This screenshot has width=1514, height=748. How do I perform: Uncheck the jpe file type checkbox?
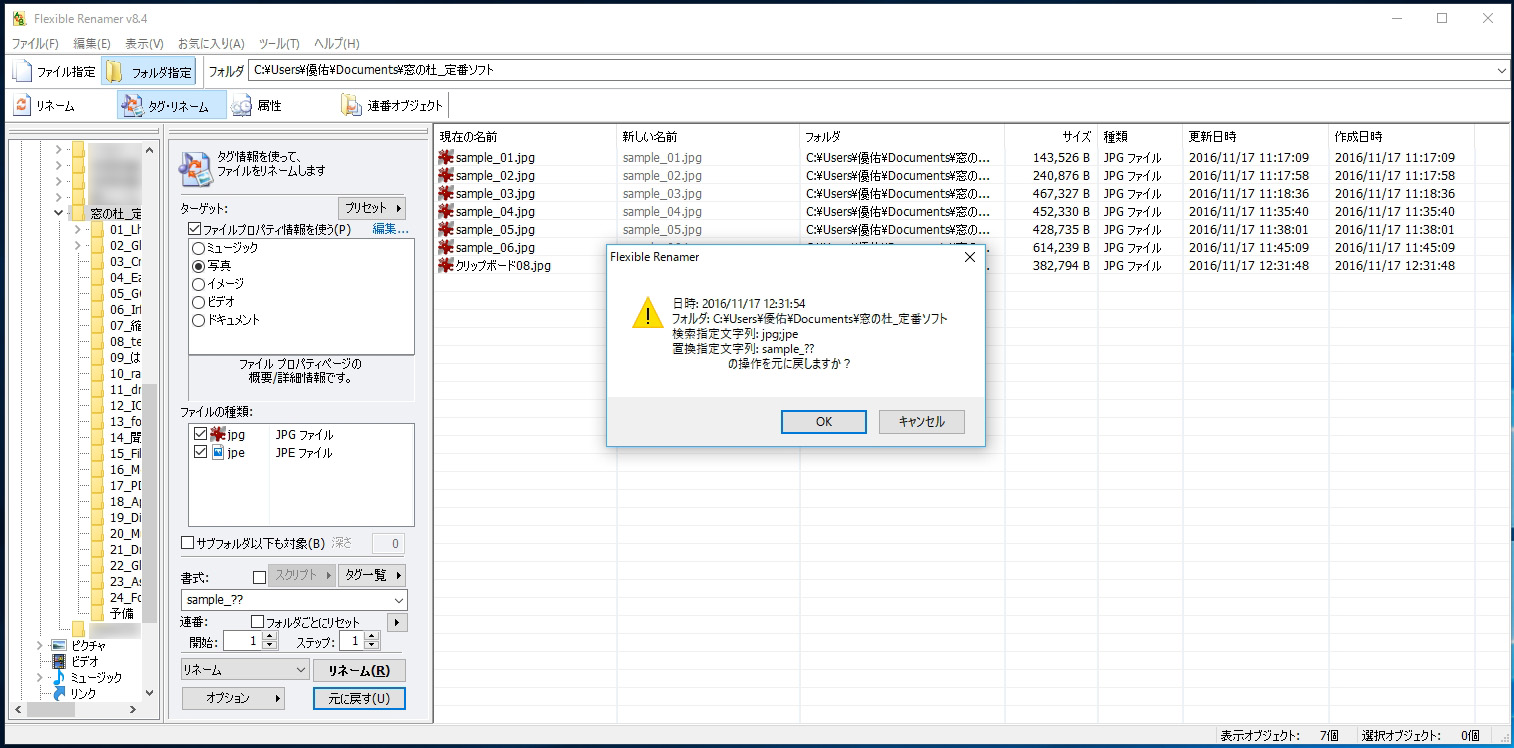pyautogui.click(x=201, y=453)
